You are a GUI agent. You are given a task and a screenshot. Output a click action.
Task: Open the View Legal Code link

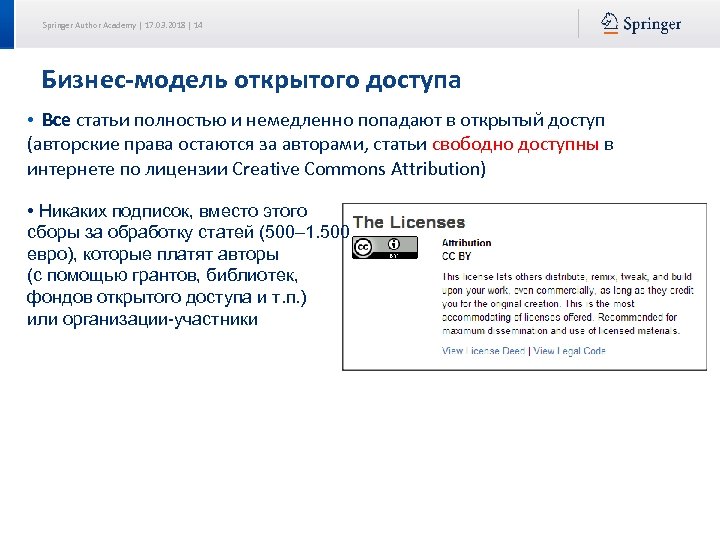click(x=569, y=351)
